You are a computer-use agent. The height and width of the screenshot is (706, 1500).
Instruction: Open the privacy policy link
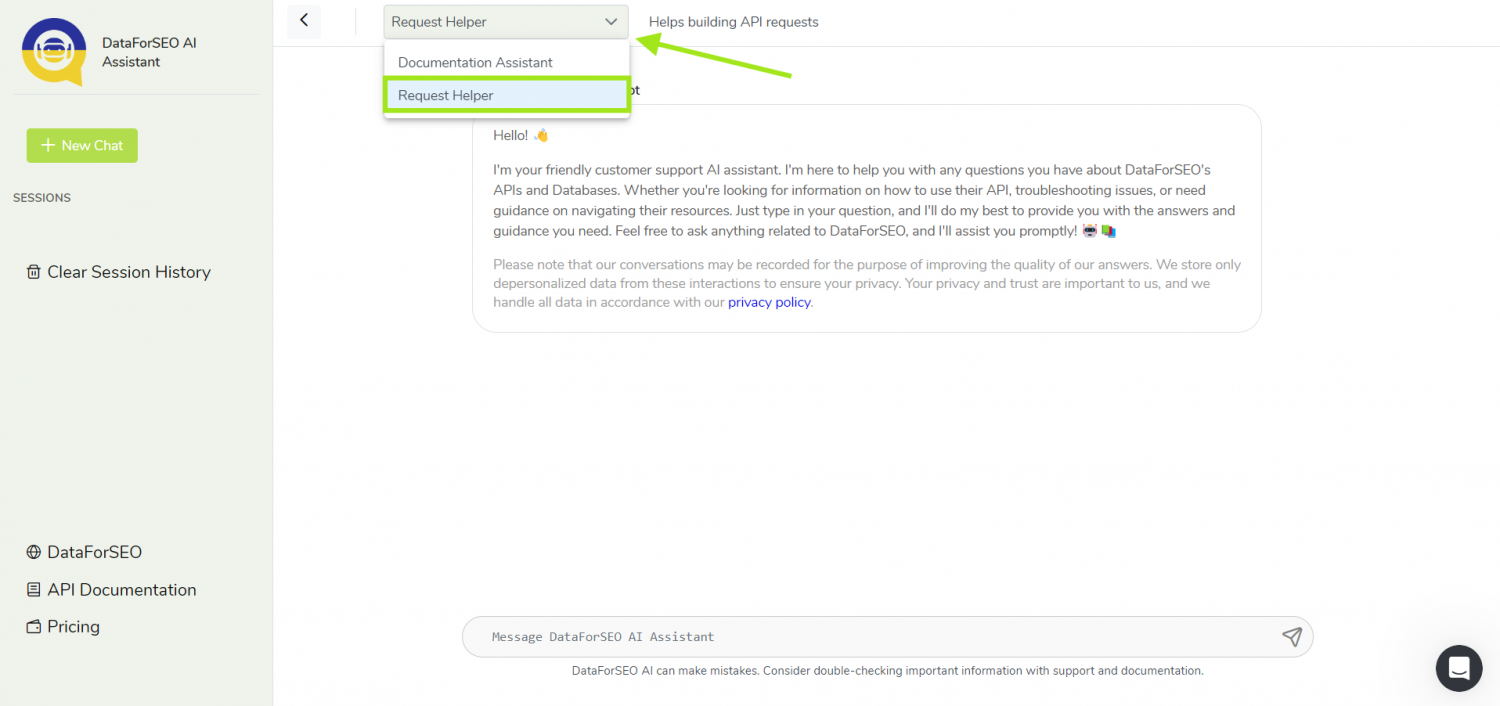point(769,302)
